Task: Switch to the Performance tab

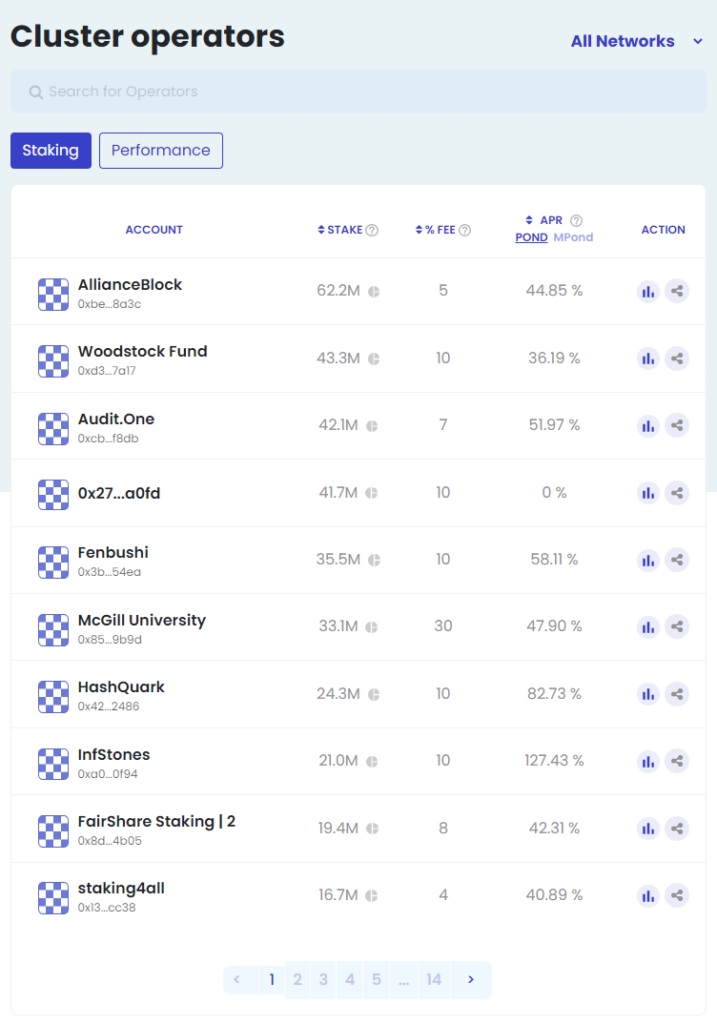Action: [161, 150]
